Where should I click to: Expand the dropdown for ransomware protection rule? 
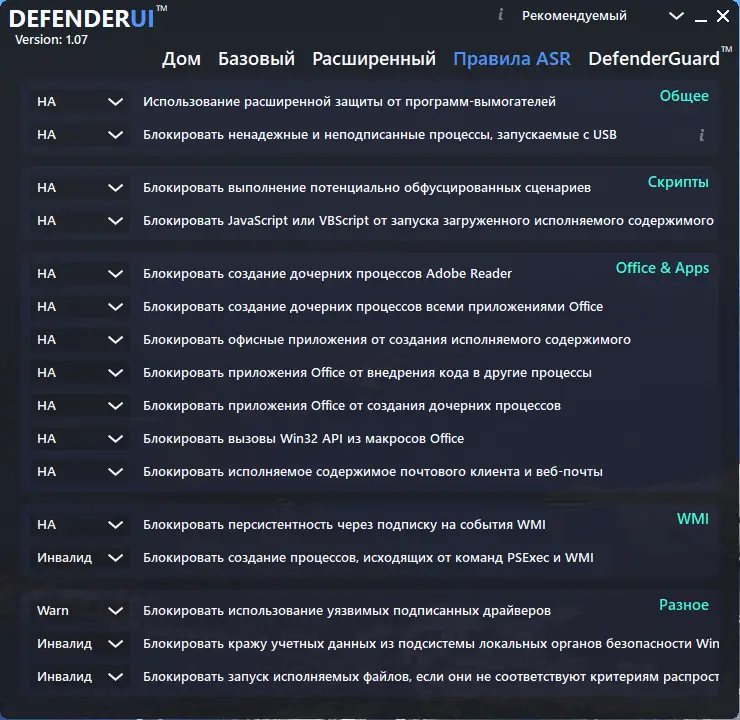[x=80, y=102]
